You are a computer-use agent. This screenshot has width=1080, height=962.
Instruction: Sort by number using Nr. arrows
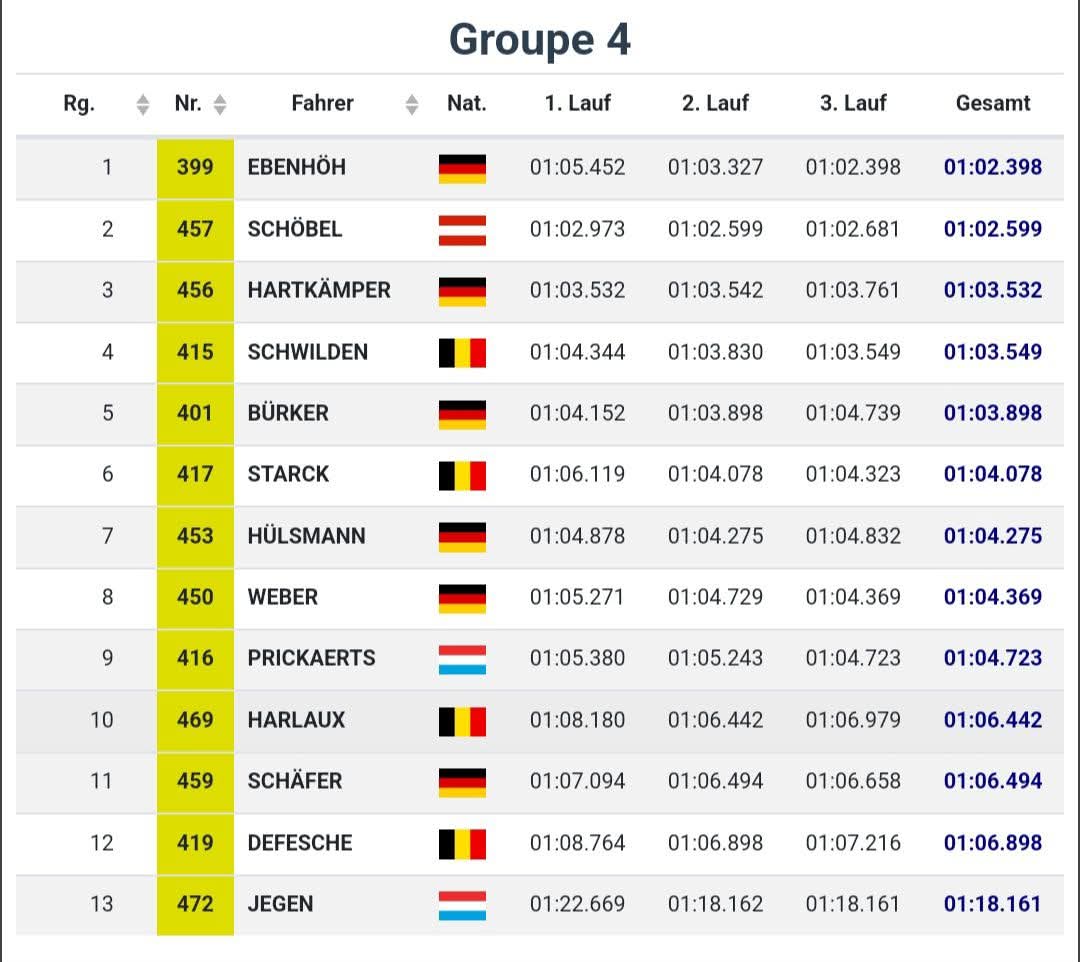pyautogui.click(x=220, y=104)
